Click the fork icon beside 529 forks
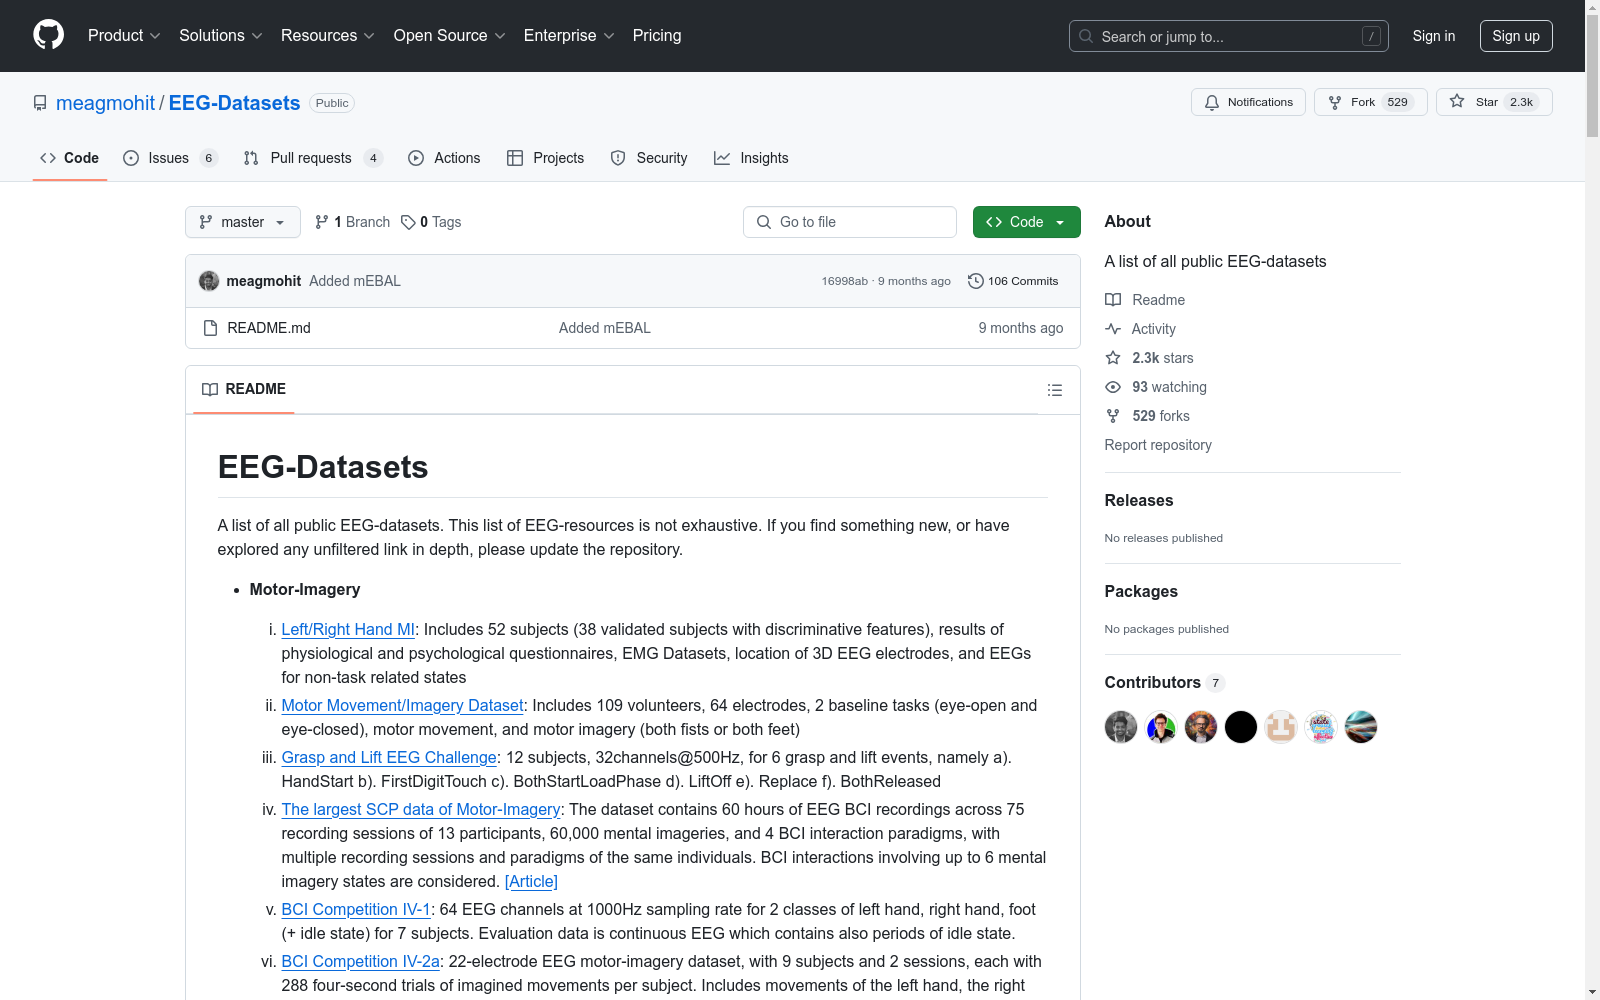 [1113, 416]
